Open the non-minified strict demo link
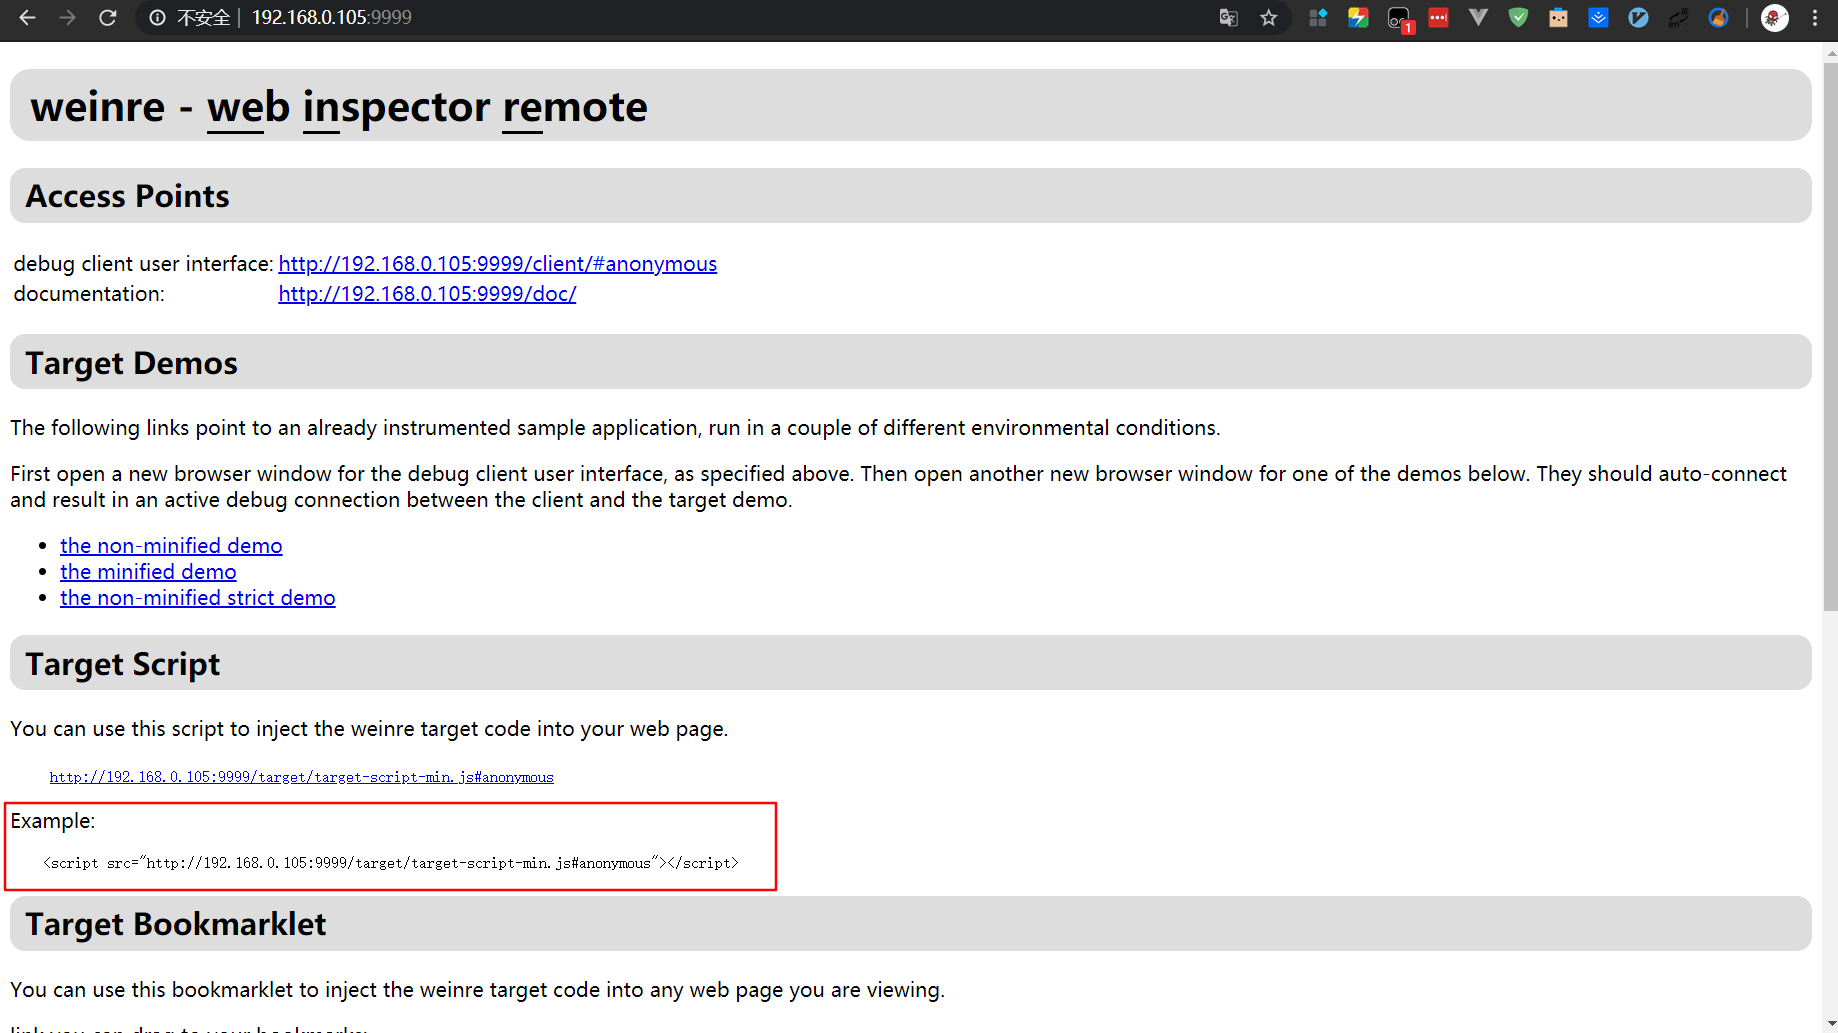The image size is (1838, 1033). (x=198, y=598)
